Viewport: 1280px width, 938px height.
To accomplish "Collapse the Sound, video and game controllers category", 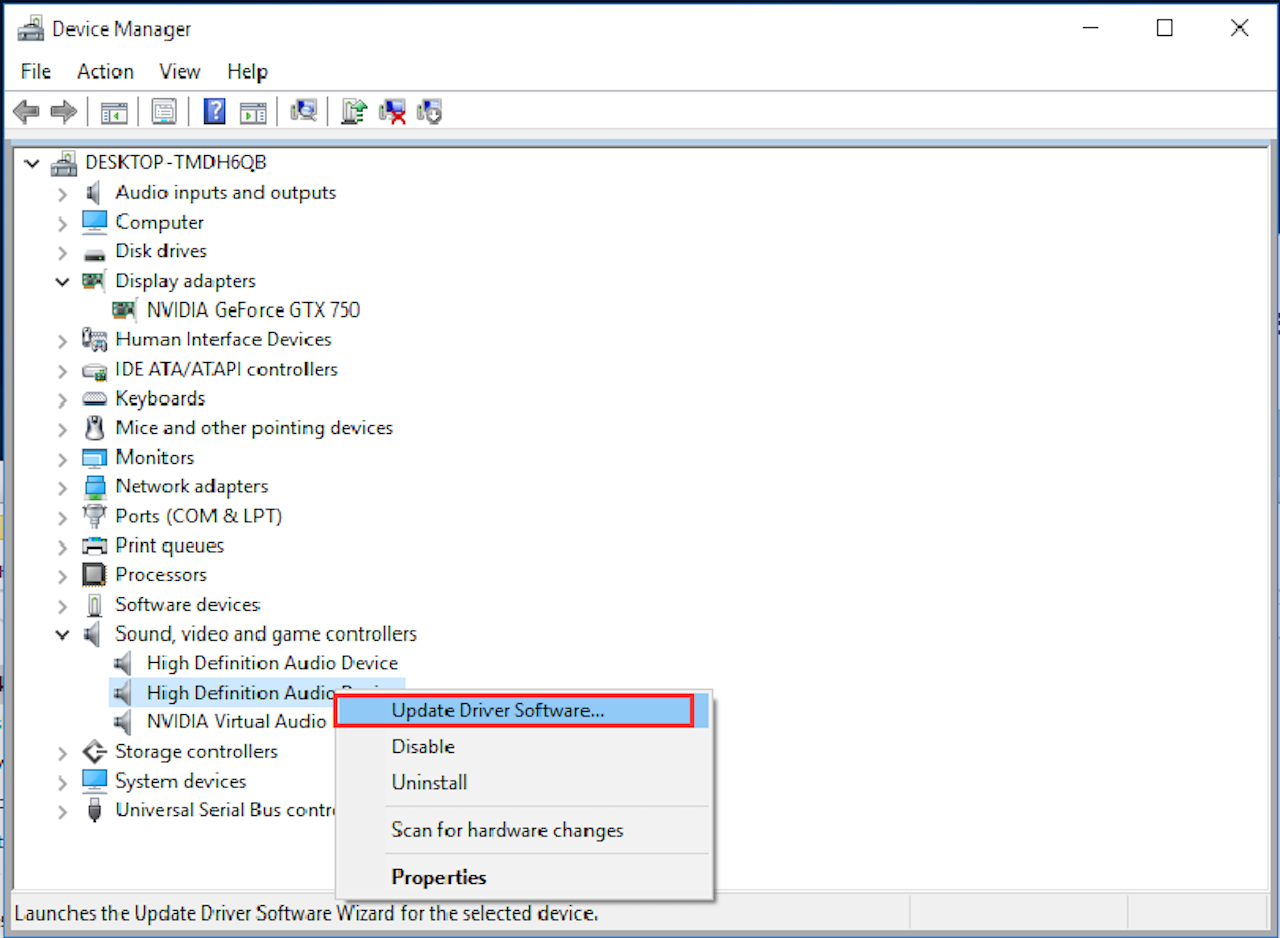I will tap(62, 633).
